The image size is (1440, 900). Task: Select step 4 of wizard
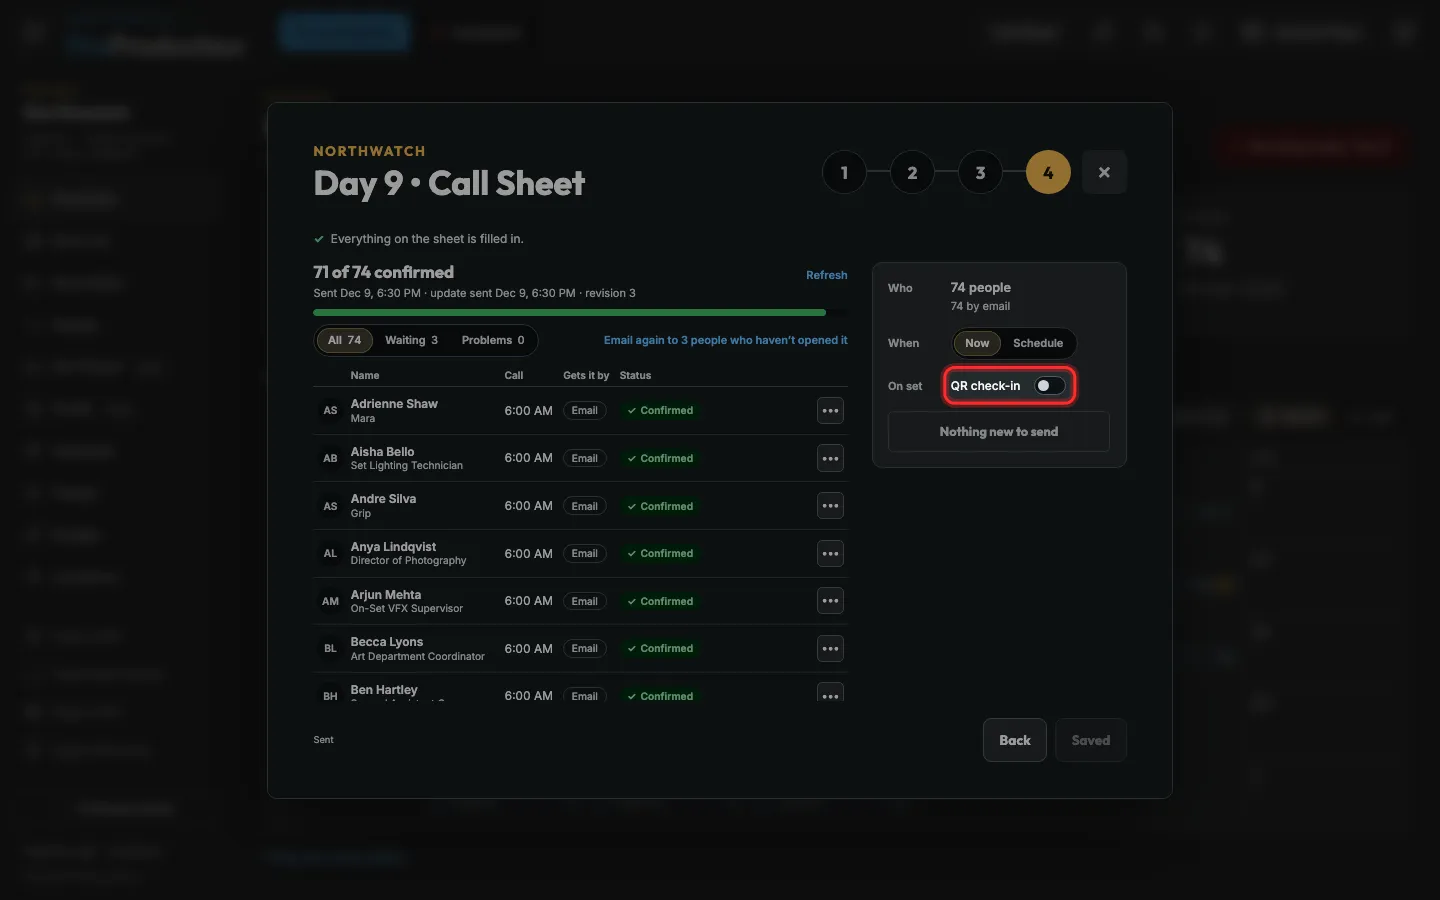[1048, 173]
